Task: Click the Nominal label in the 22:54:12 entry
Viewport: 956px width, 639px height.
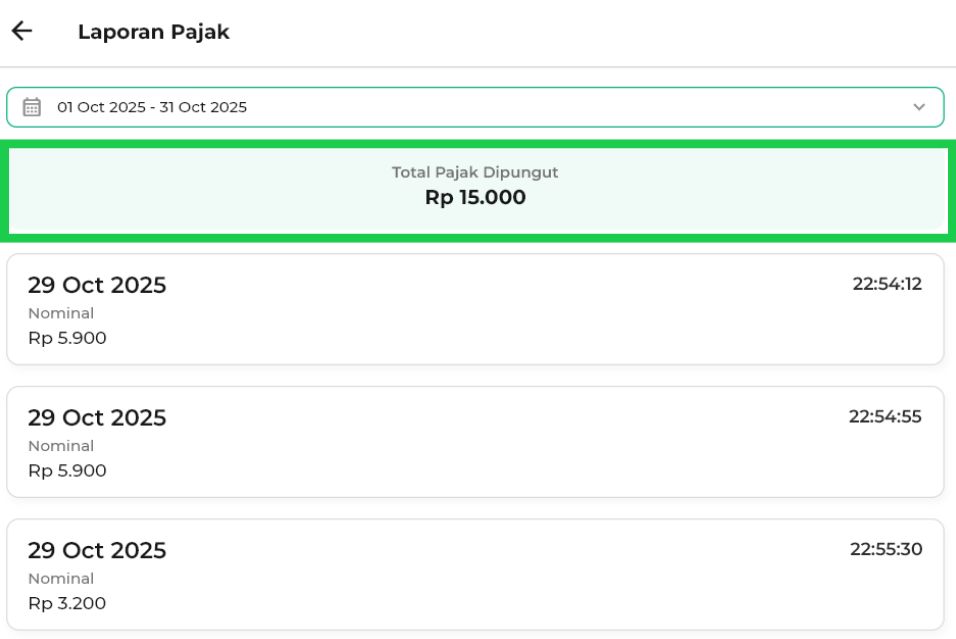Action: click(x=61, y=313)
